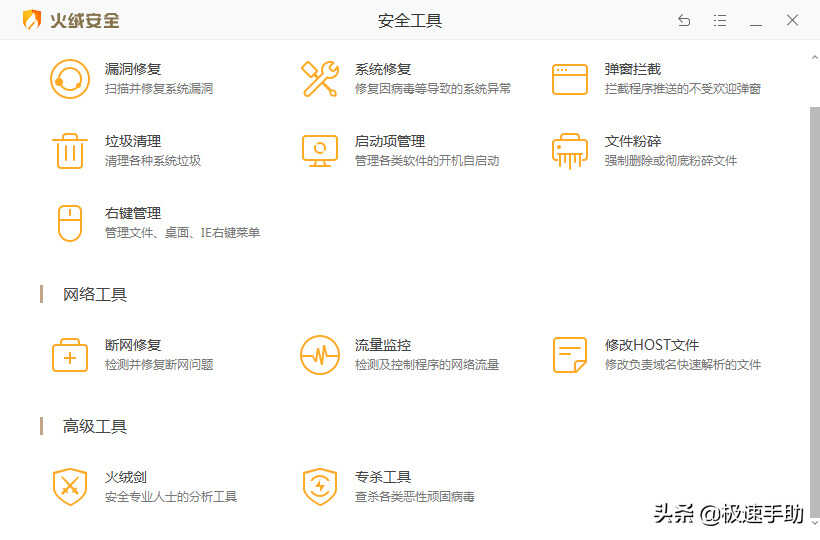820x540 pixels.
Task: Click description 查杀各类恶性顽固病毒
Action: point(414,497)
